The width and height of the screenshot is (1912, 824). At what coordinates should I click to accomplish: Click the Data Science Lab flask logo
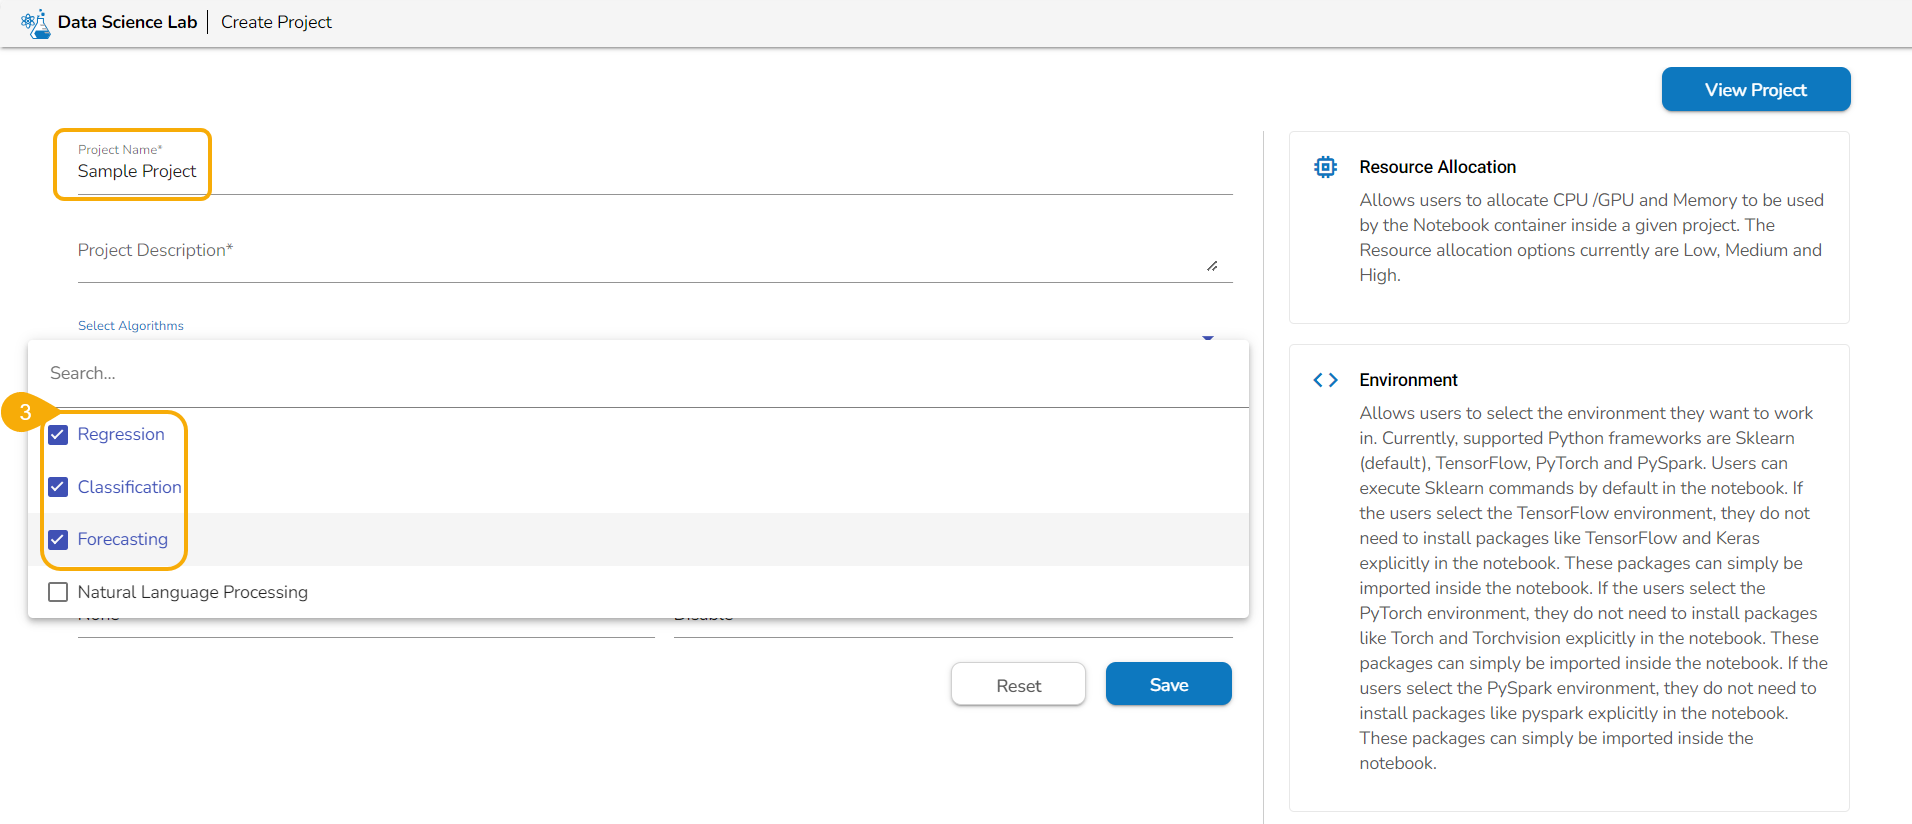click(x=35, y=23)
